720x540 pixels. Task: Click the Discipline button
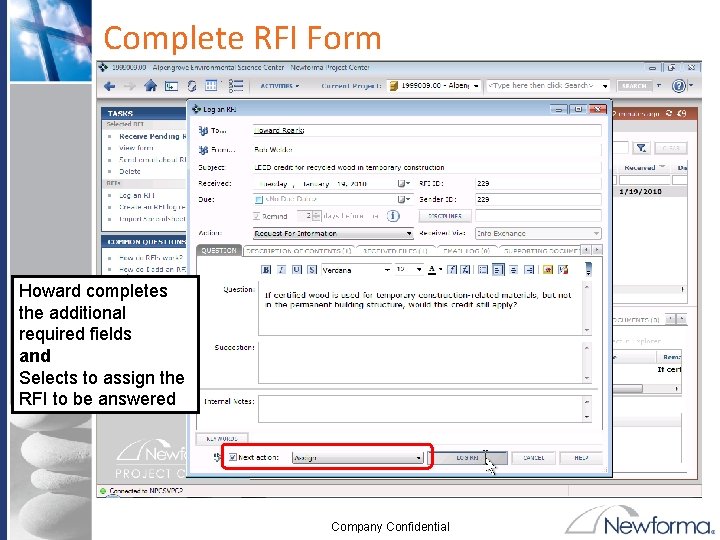click(x=444, y=216)
